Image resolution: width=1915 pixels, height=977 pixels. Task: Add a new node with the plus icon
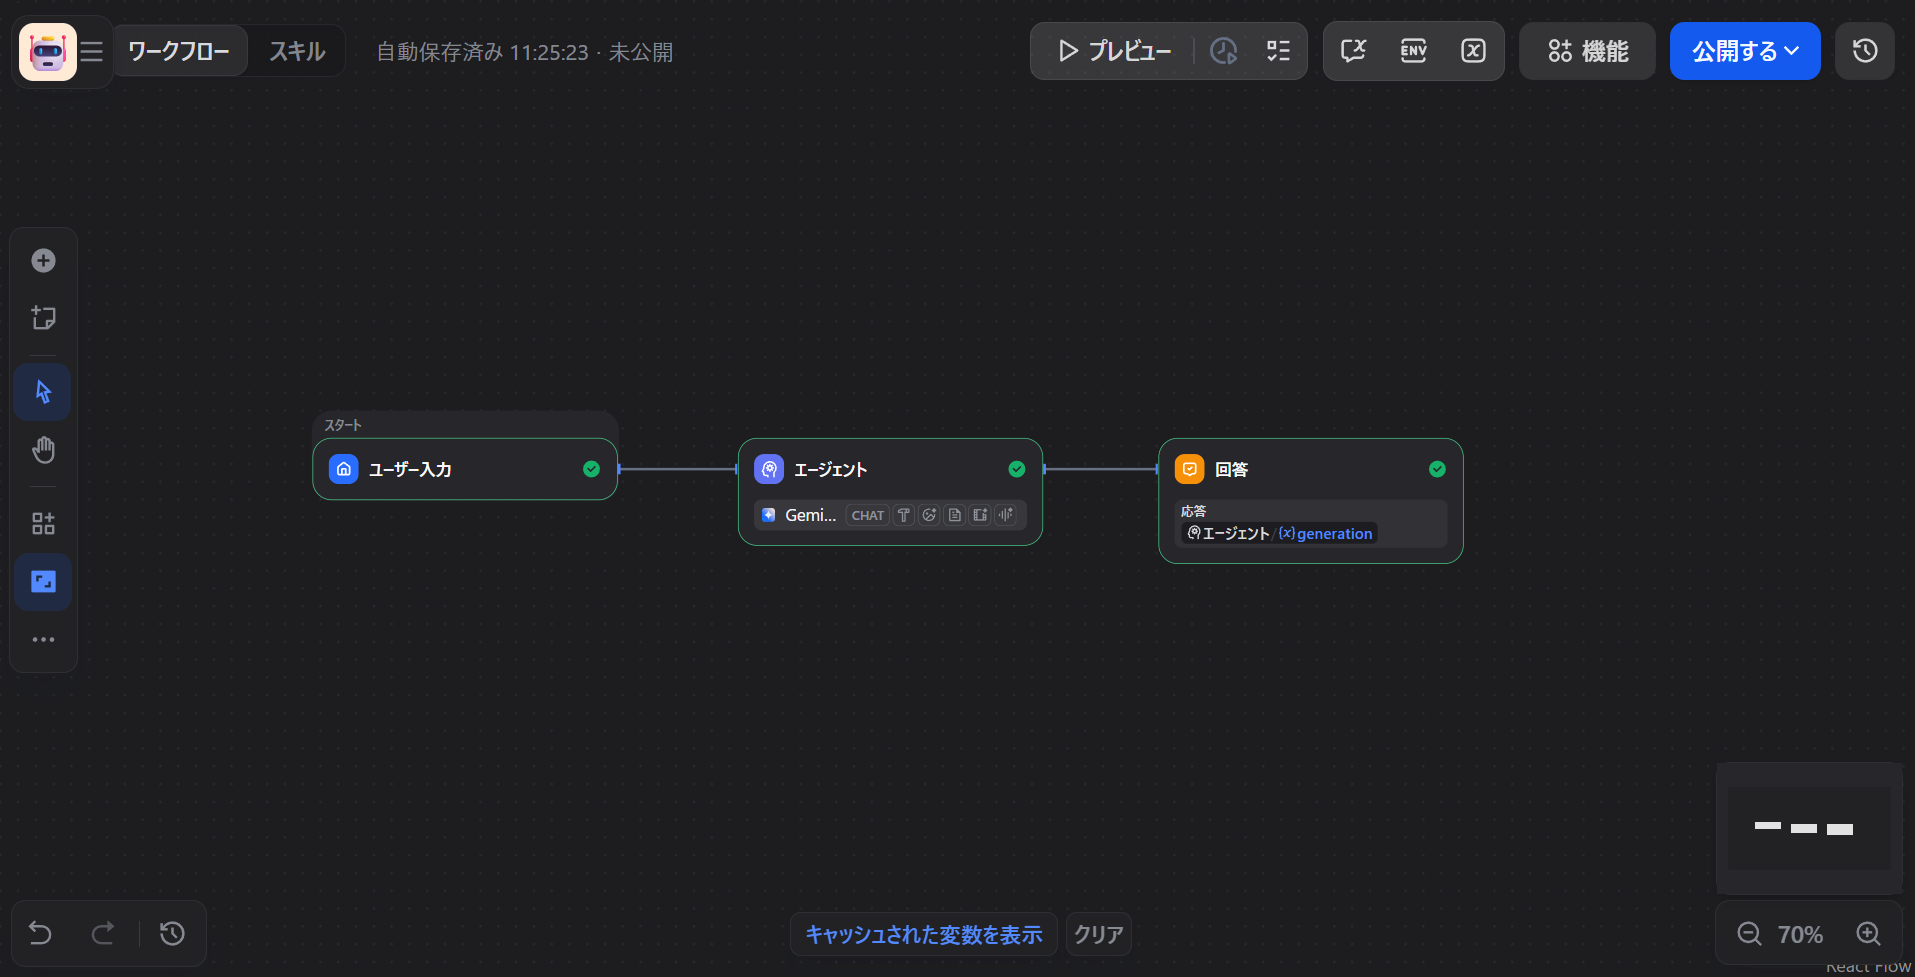click(x=43, y=260)
